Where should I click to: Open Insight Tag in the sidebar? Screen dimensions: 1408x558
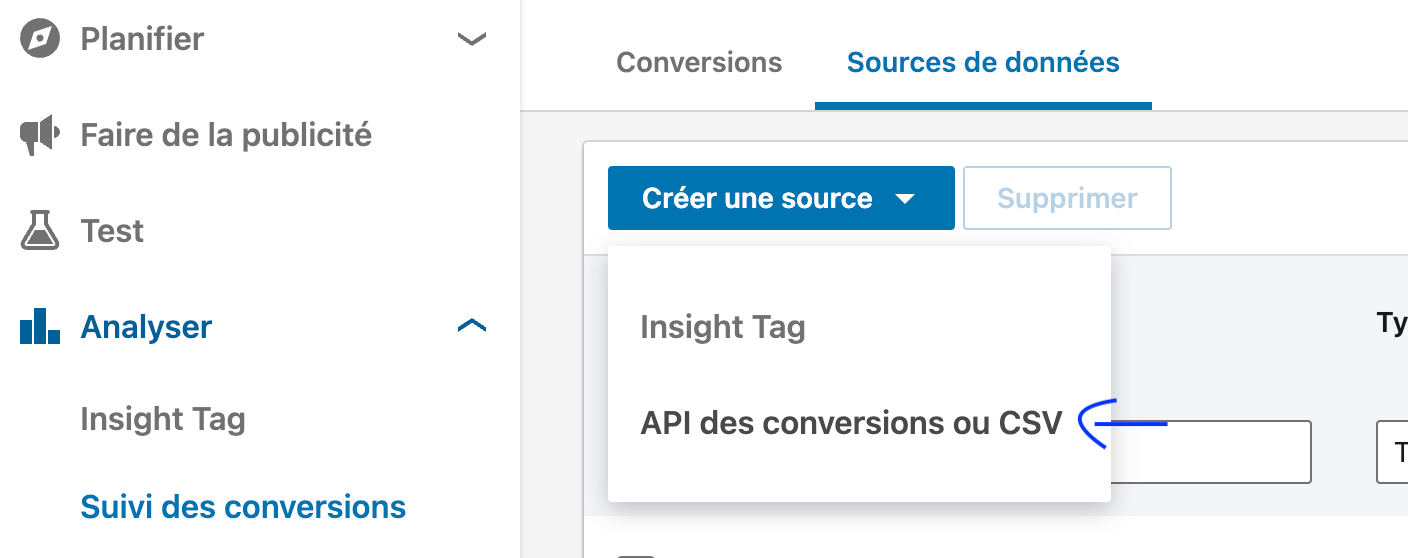point(163,419)
